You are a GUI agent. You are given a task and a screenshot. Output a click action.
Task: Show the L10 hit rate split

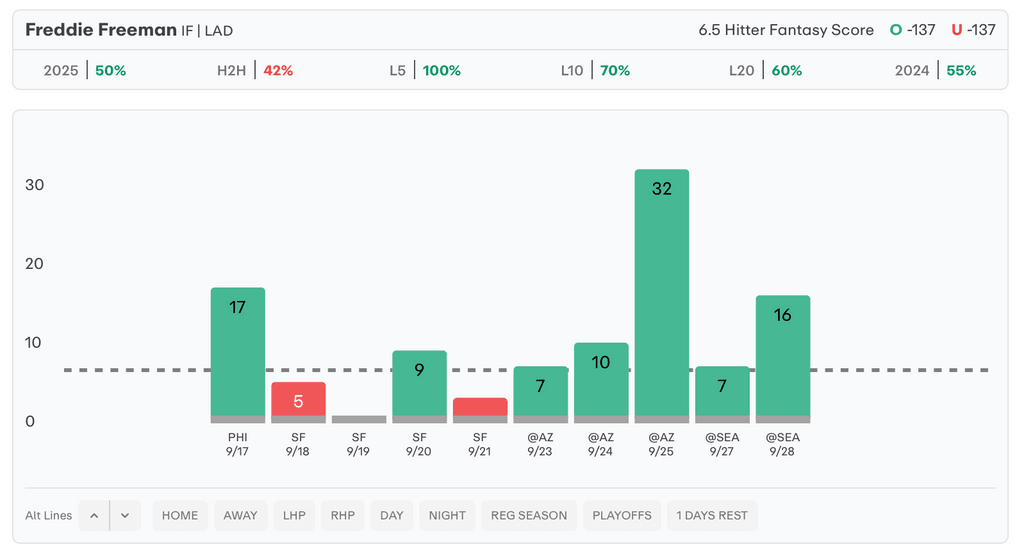596,70
